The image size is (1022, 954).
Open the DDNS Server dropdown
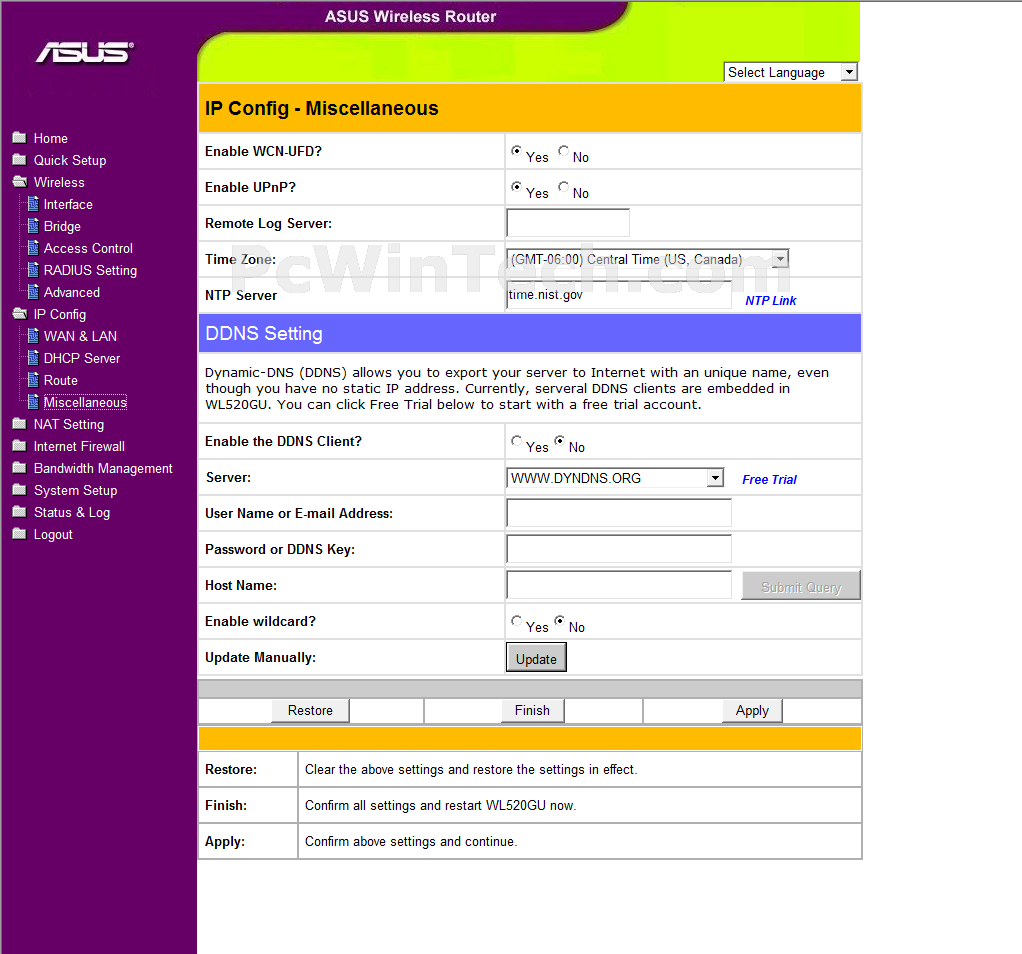coord(615,478)
